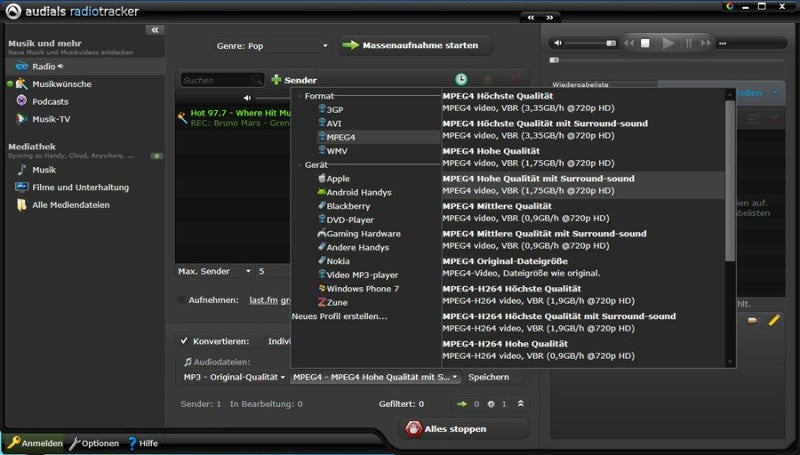Click Speichern button
Viewport: 800px width, 455px height.
click(x=489, y=377)
